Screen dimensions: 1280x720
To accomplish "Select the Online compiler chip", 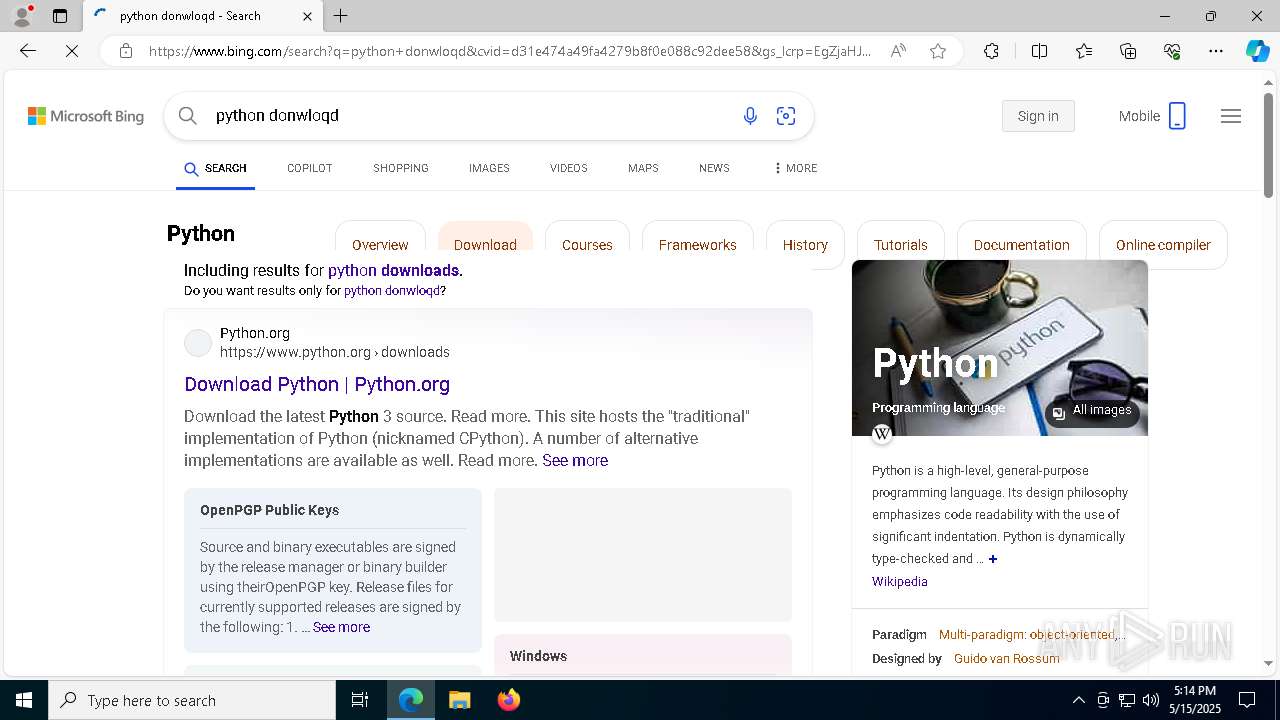I will coord(1163,244).
